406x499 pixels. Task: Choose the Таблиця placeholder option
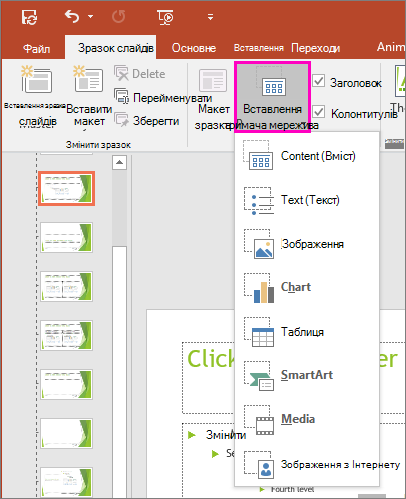[307, 332]
